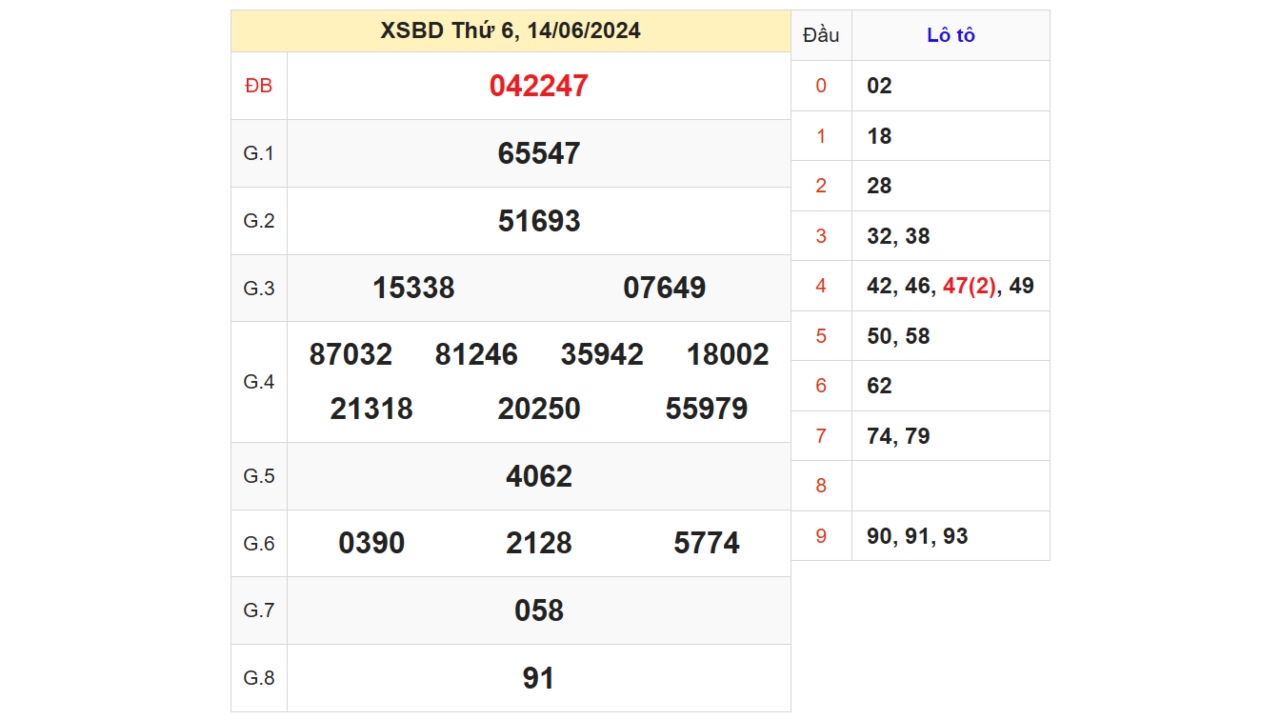Click lô tô values 74, 79
Viewport: 1280px width, 720px height.
pyautogui.click(x=898, y=436)
